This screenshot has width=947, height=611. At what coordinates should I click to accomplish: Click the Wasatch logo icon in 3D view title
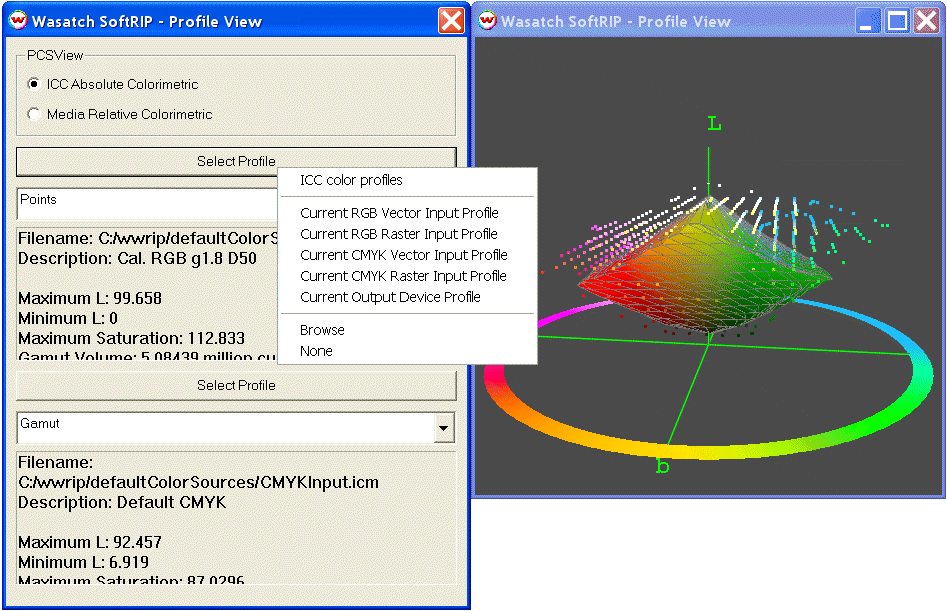pos(487,21)
